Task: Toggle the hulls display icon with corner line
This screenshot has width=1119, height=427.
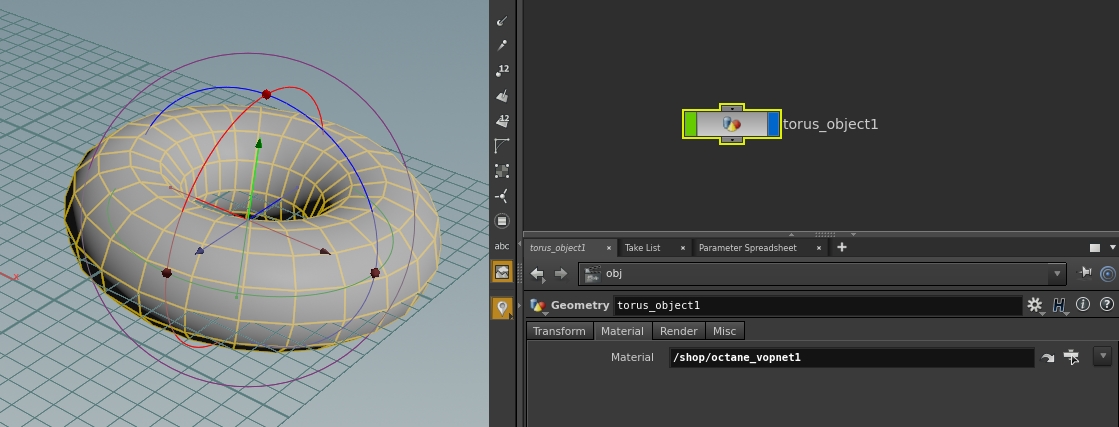Action: 502,146
